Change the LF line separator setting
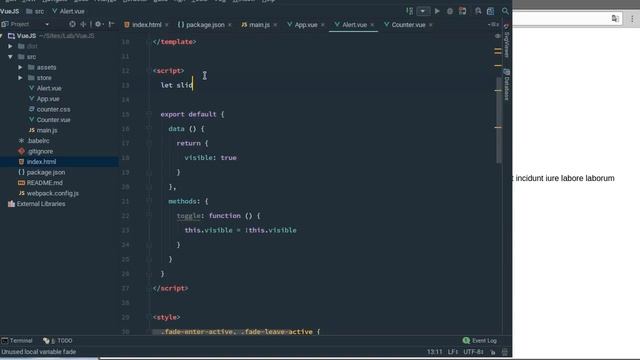This screenshot has width=640, height=360. point(452,352)
